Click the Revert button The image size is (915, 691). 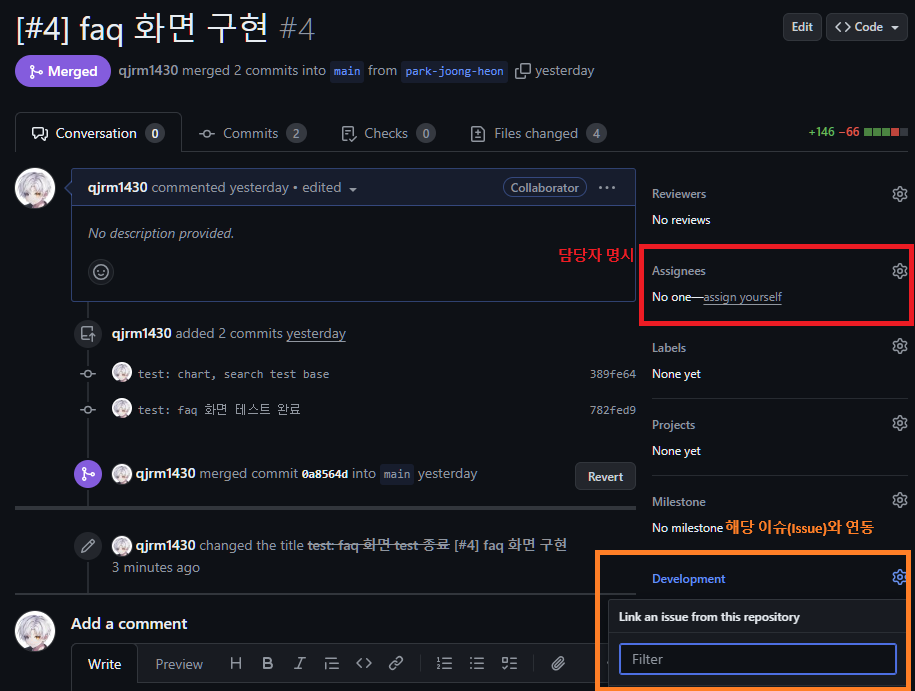pos(605,476)
